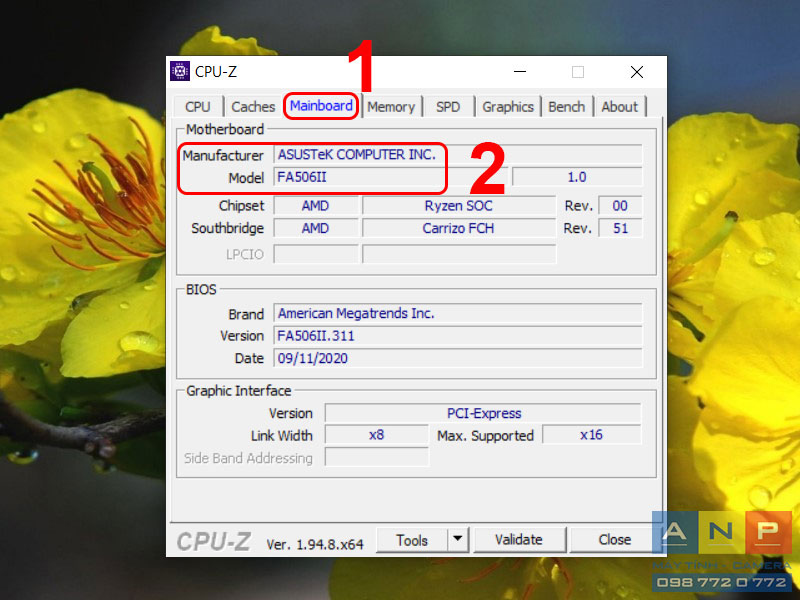The width and height of the screenshot is (800, 600).
Task: Select the manufacturer field ASUSTeK COMPUTER INC.
Action: coord(458,155)
